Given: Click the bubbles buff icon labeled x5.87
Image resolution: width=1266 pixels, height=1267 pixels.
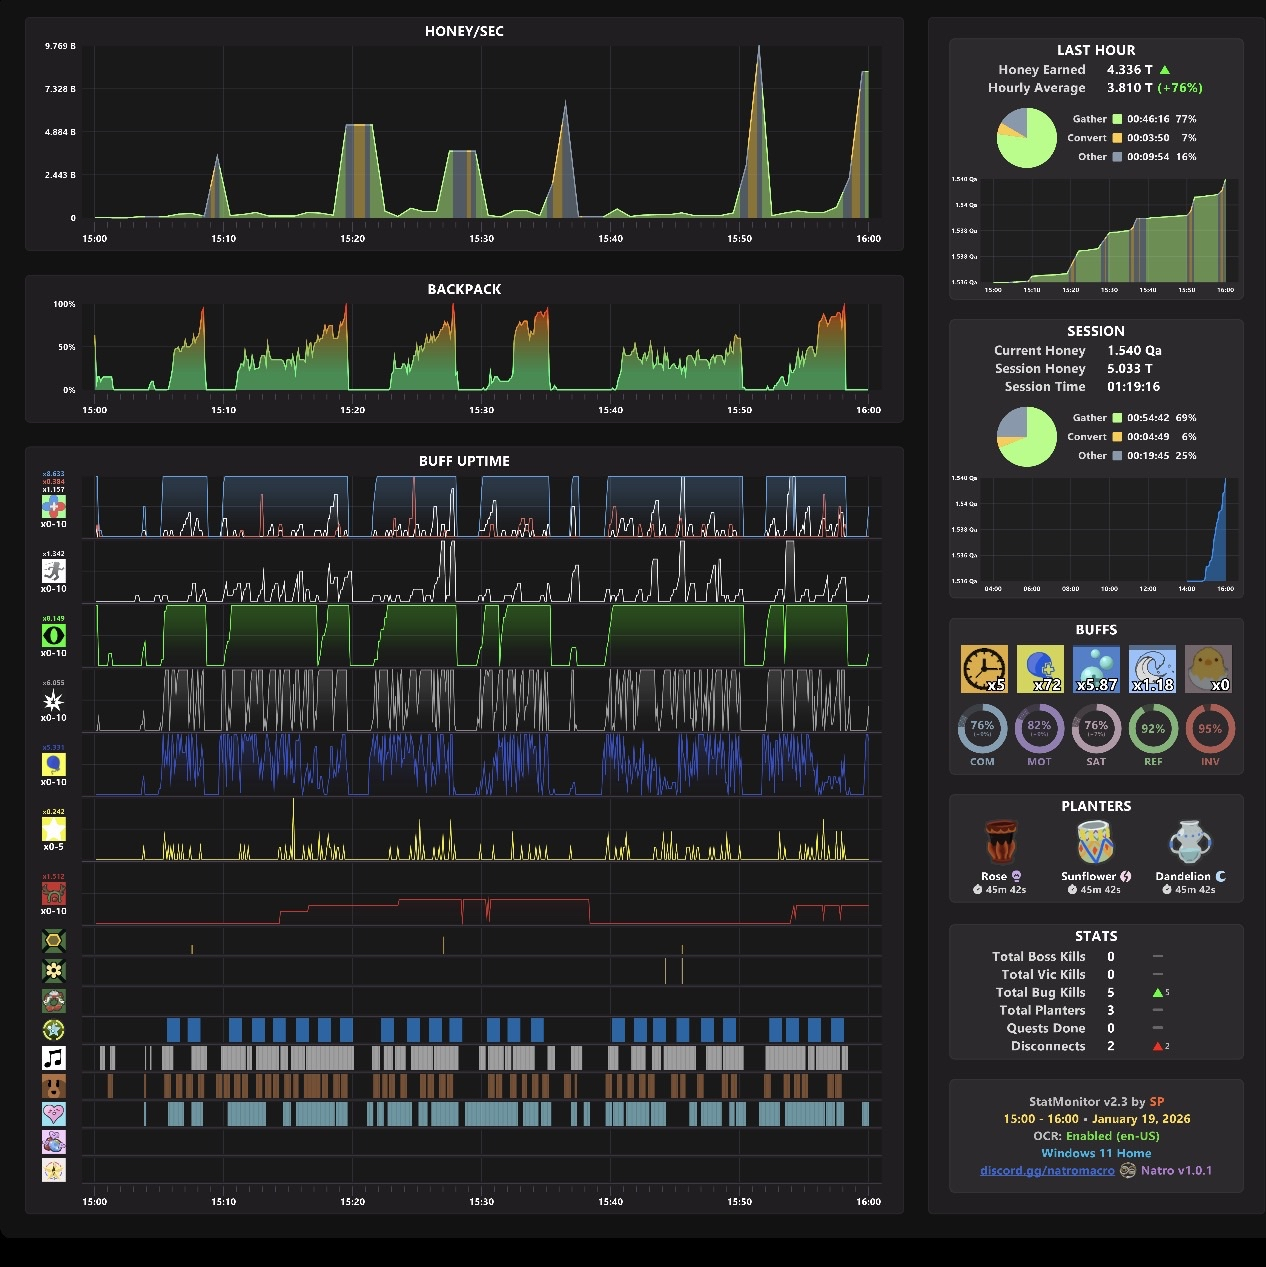Looking at the screenshot, I should pos(1096,668).
